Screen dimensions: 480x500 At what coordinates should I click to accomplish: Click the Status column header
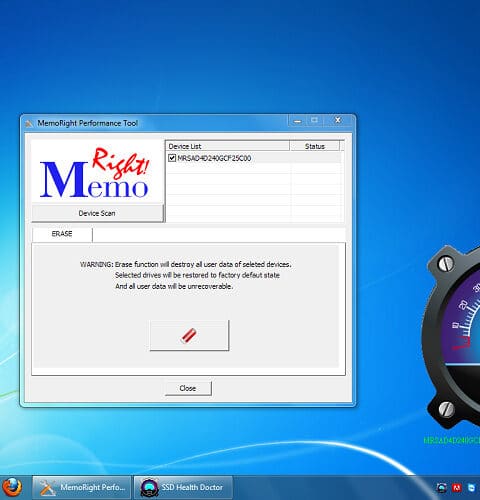coord(315,146)
